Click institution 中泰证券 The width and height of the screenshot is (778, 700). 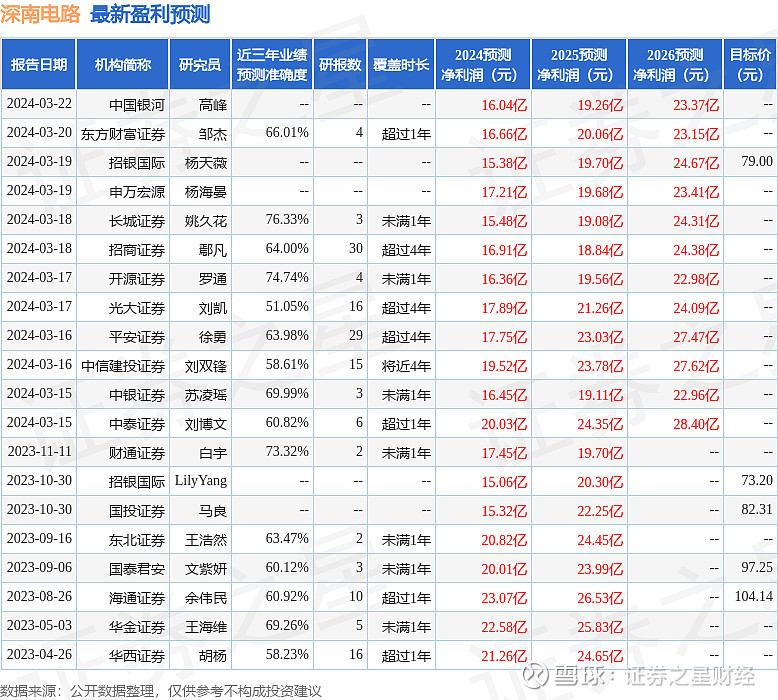pos(136,424)
